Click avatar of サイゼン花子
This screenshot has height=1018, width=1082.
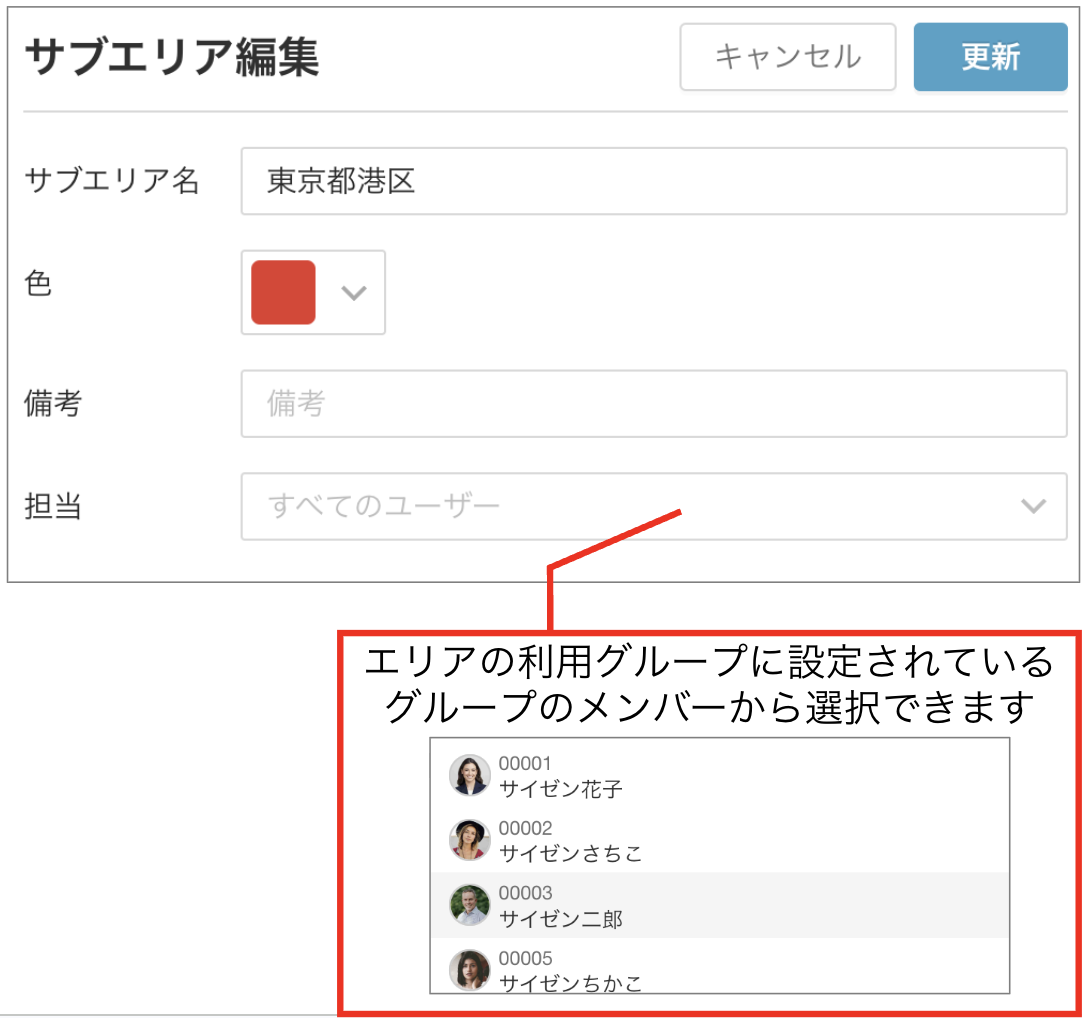tap(469, 774)
